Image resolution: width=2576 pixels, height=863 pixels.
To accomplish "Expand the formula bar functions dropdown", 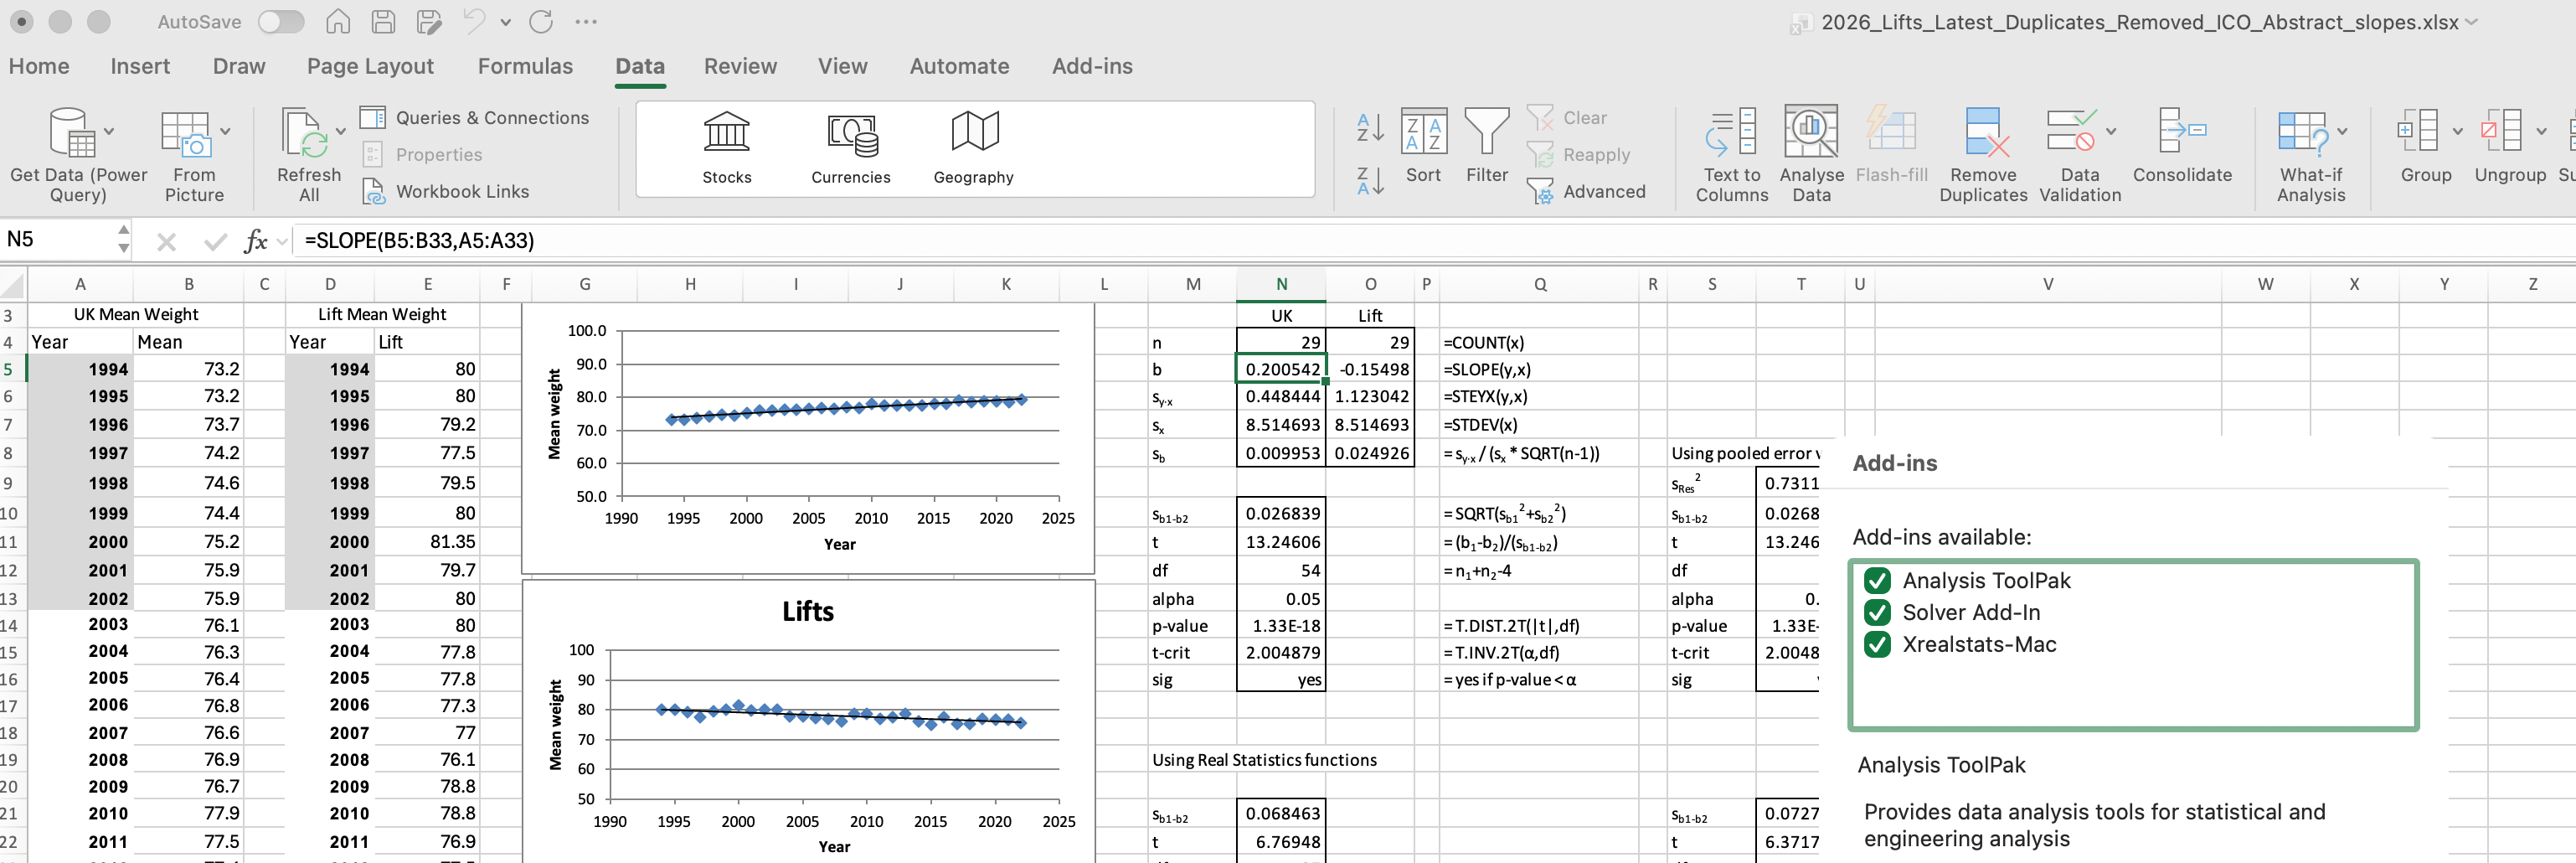I will point(282,241).
